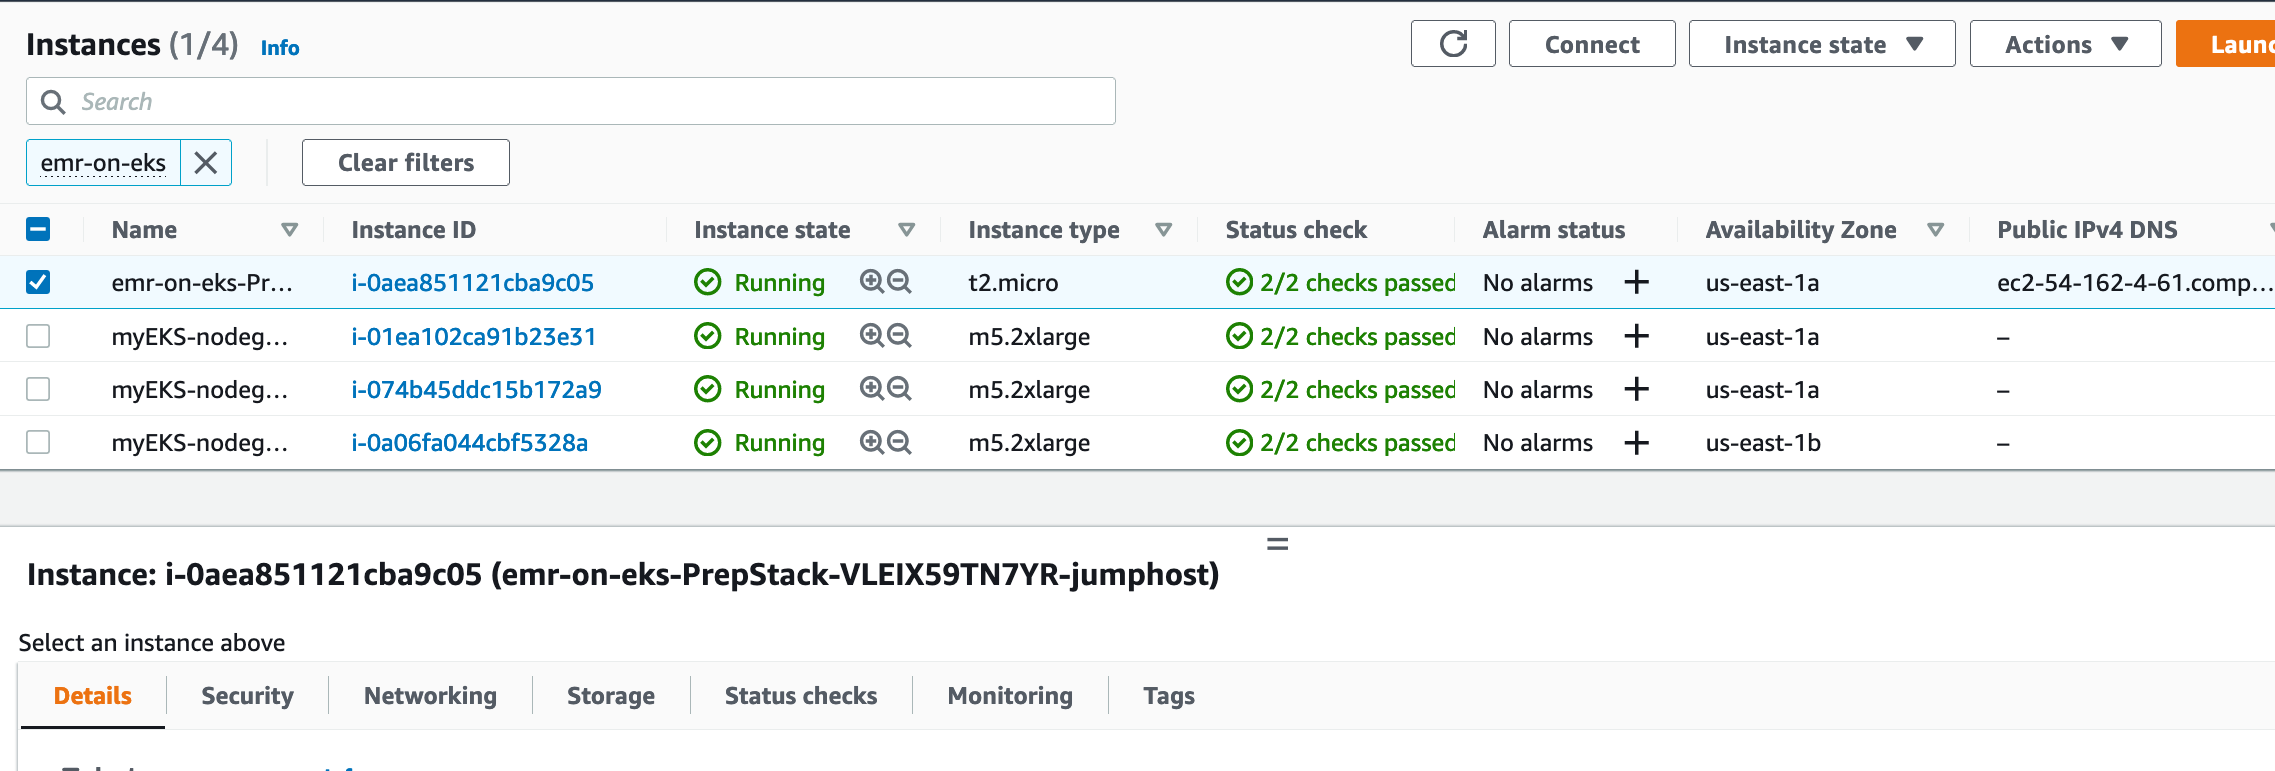Click the Status check column header
2275x771 pixels.
[x=1296, y=230]
